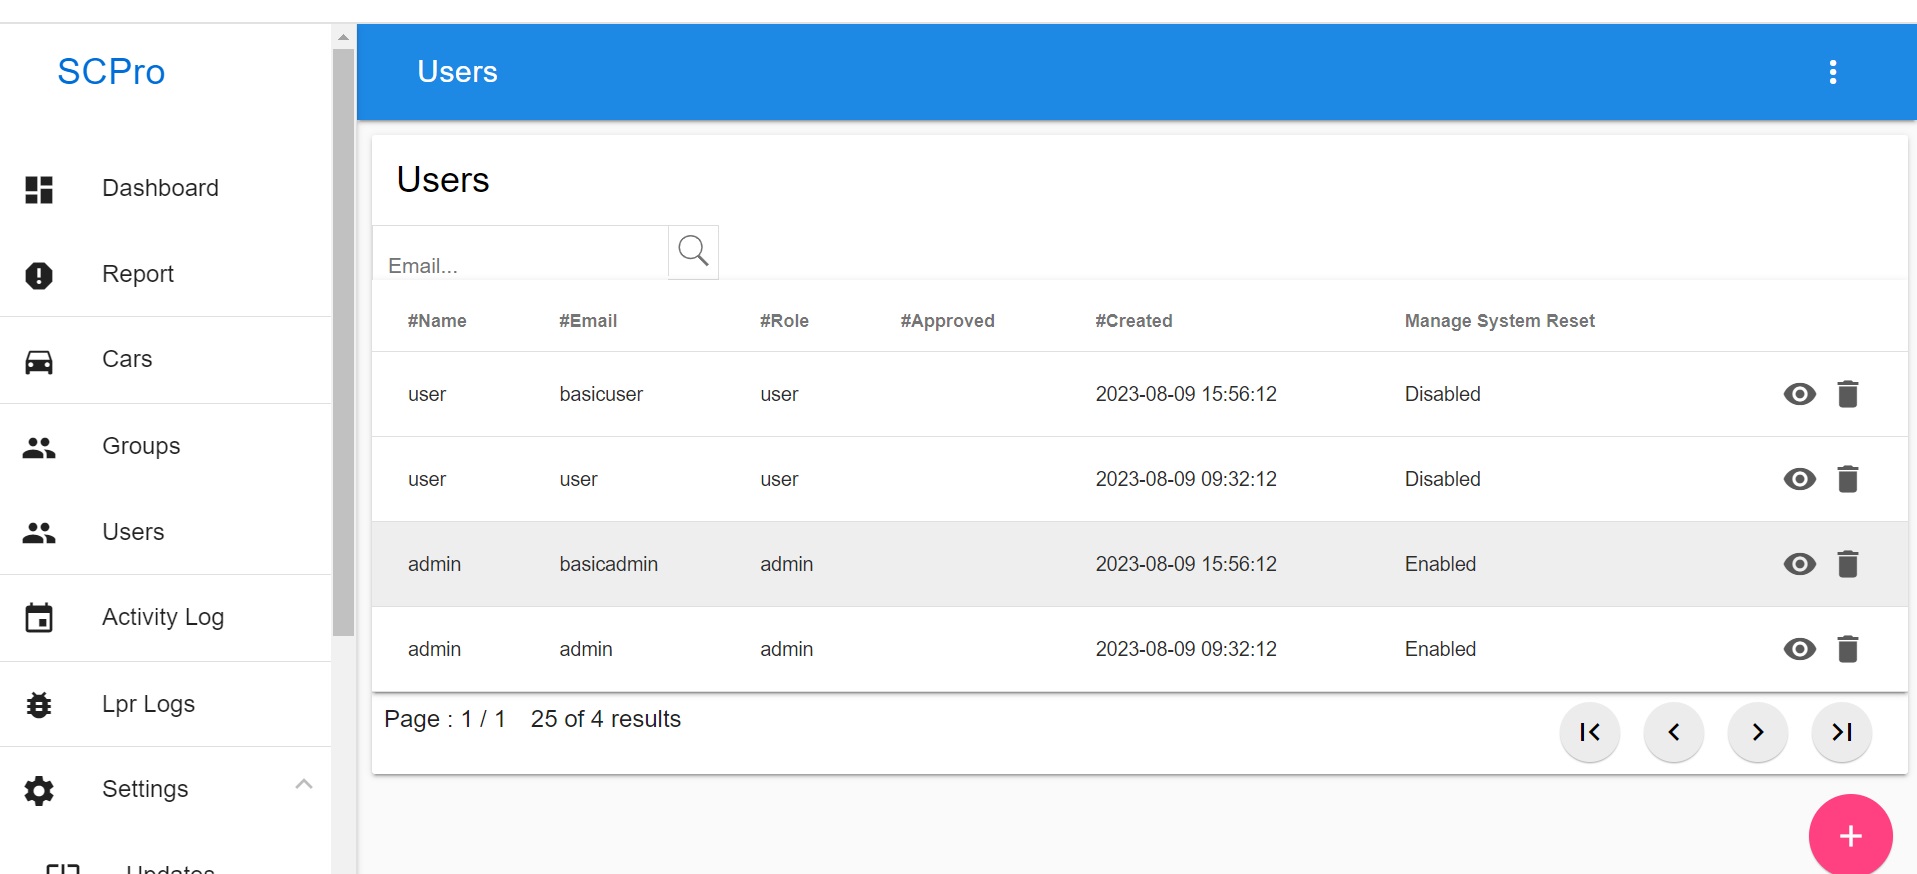Sort by the #Role column header
The image size is (1917, 874).
[x=784, y=321]
